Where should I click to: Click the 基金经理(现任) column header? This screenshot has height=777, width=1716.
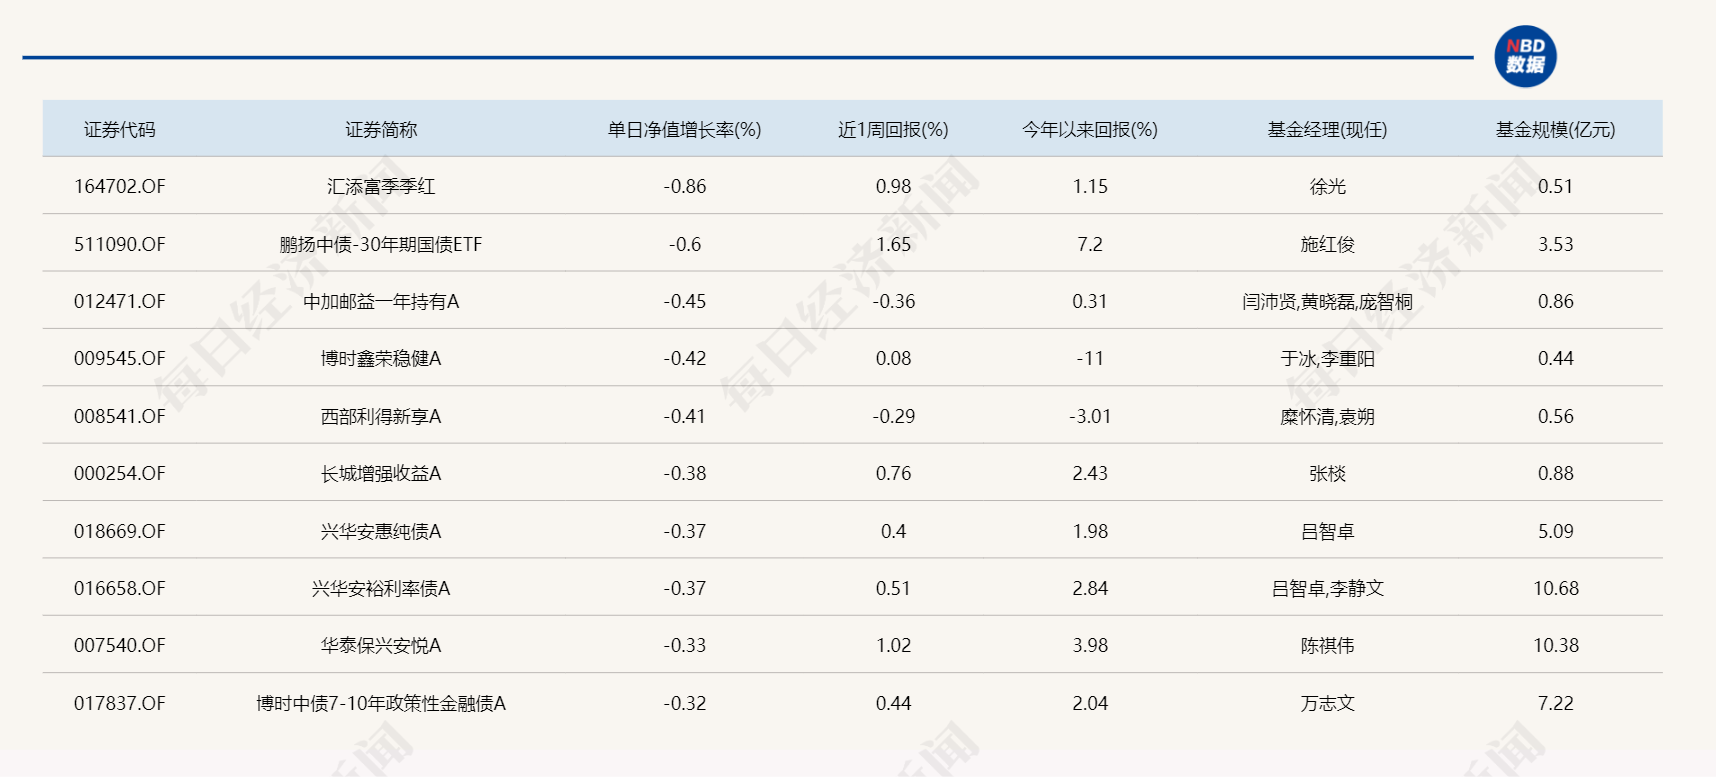1328,129
